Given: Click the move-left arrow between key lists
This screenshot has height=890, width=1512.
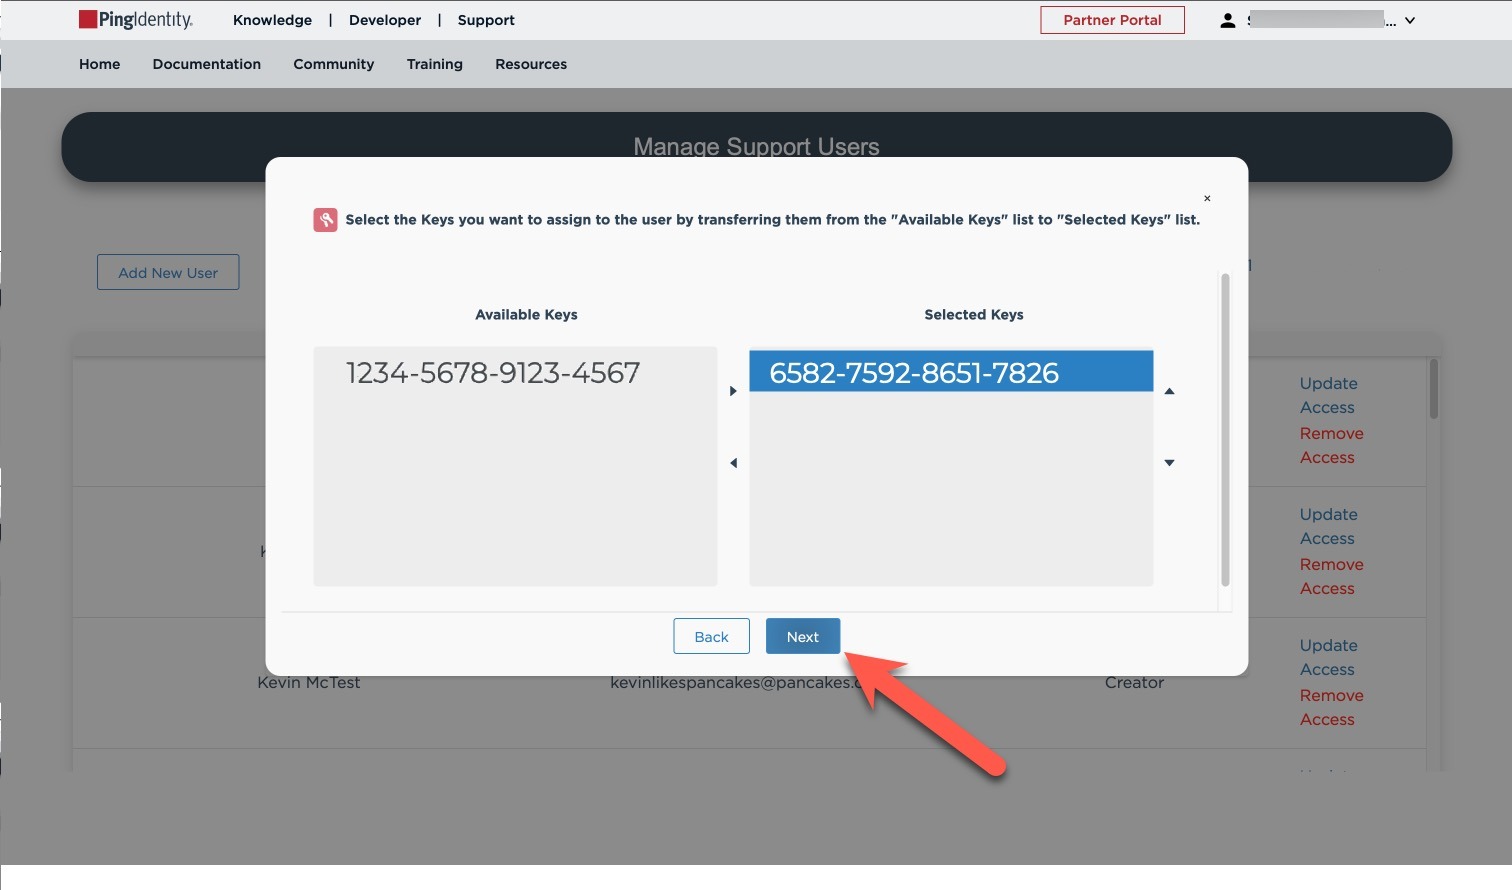Looking at the screenshot, I should click(733, 463).
